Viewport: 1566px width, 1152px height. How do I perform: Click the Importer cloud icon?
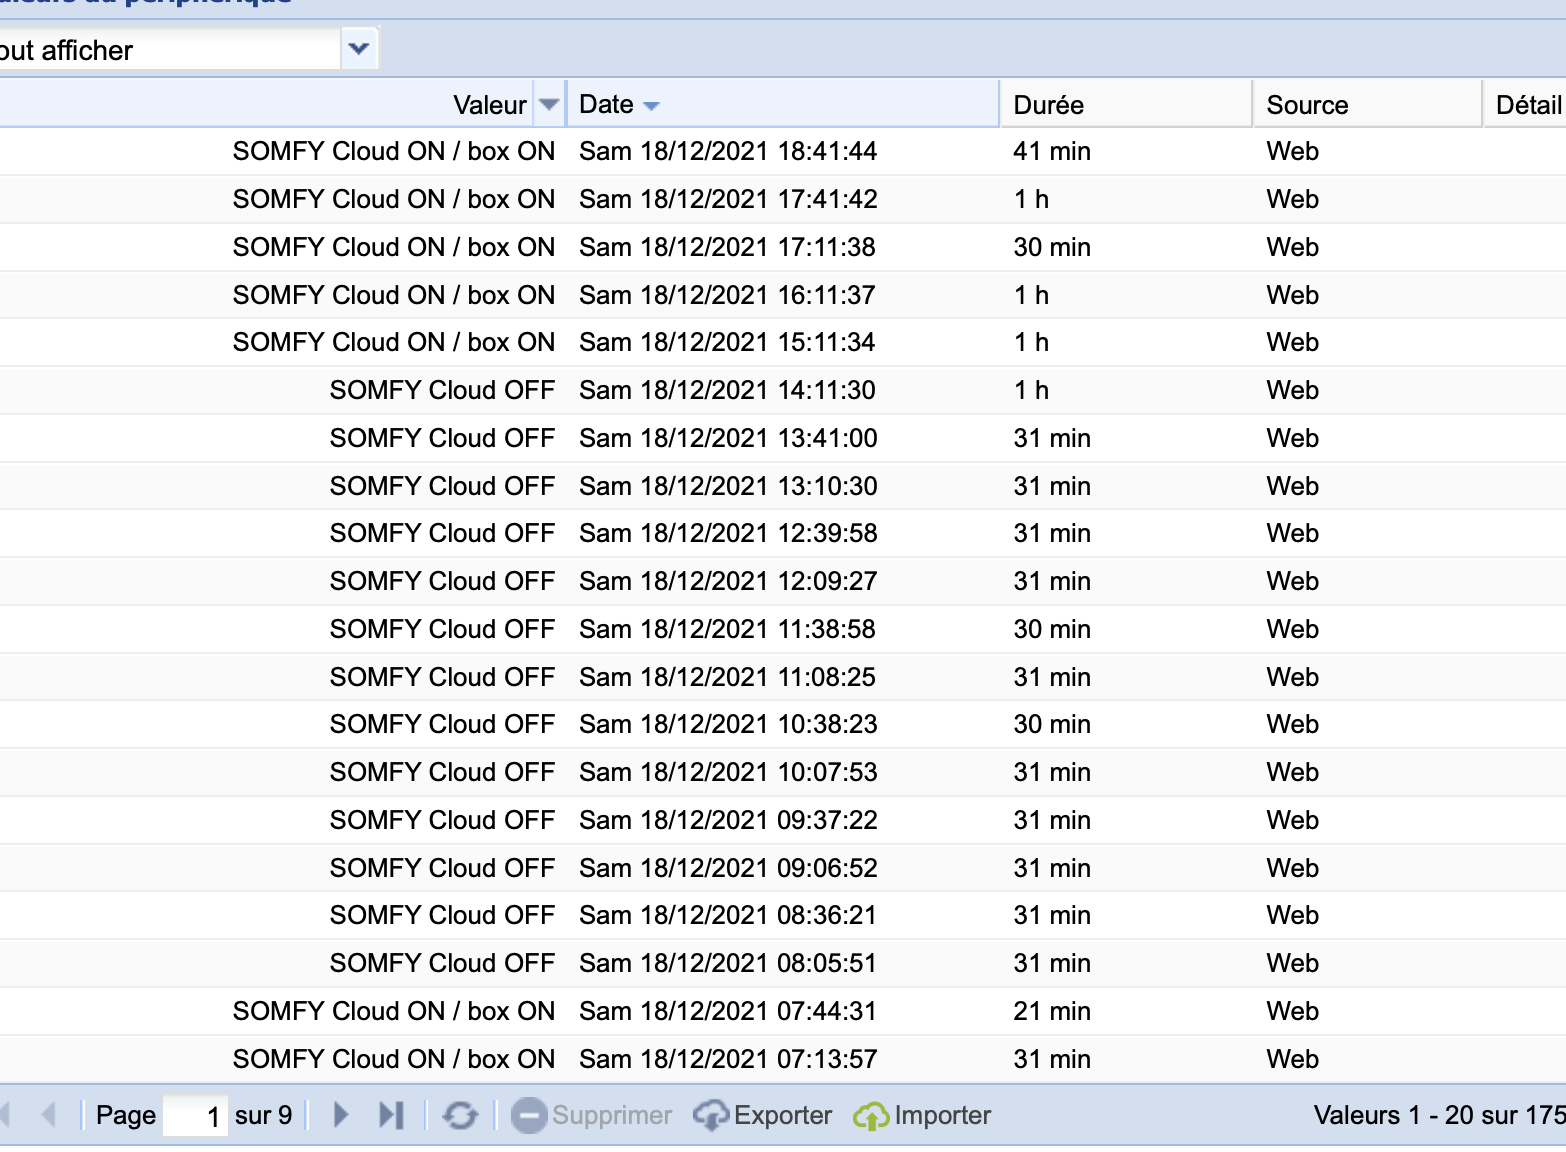pyautogui.click(x=871, y=1115)
